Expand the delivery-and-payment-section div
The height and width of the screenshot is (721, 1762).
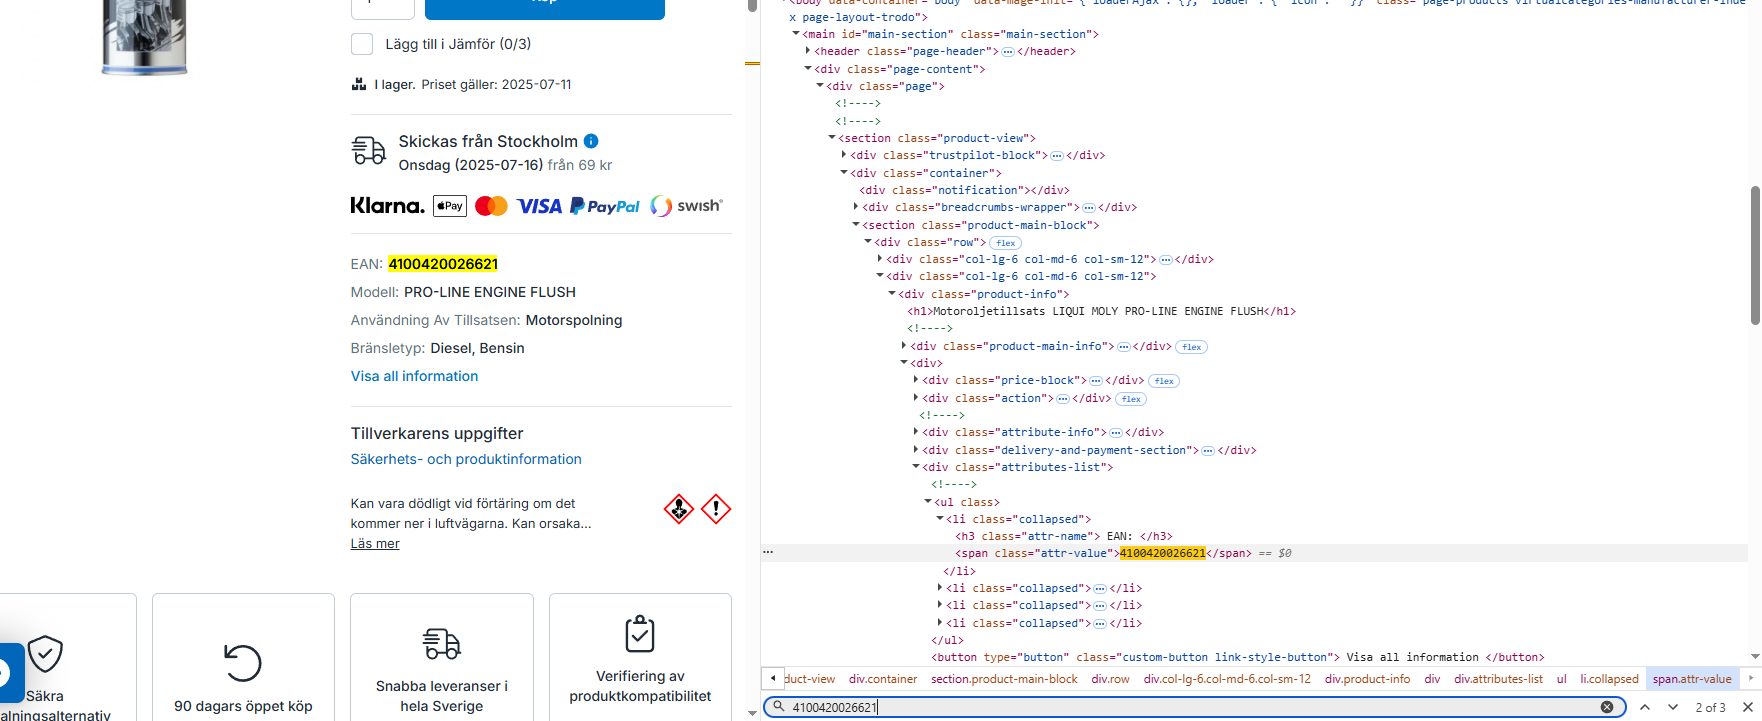coord(916,450)
